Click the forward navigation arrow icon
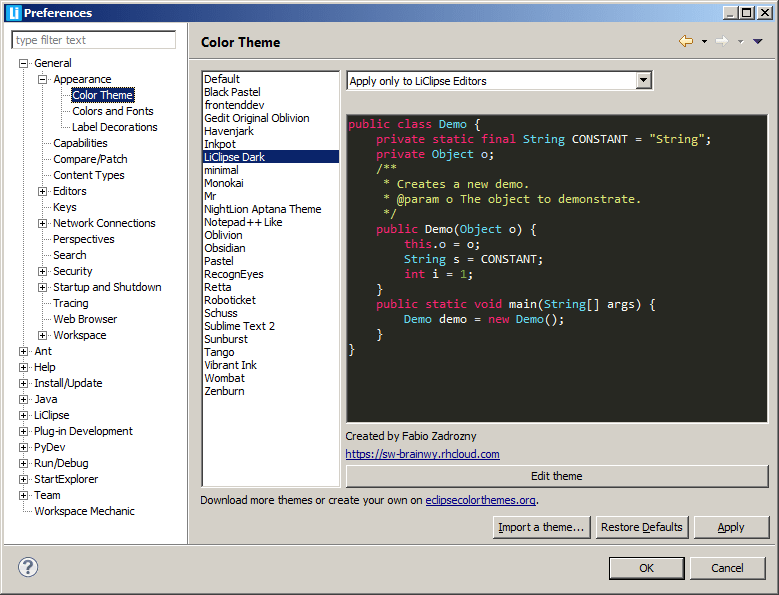This screenshot has height=595, width=779. point(722,41)
